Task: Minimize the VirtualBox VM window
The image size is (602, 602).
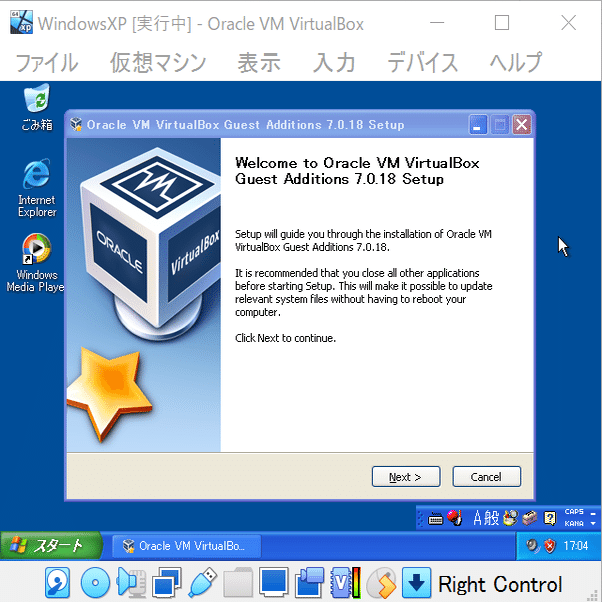Action: pos(437,23)
